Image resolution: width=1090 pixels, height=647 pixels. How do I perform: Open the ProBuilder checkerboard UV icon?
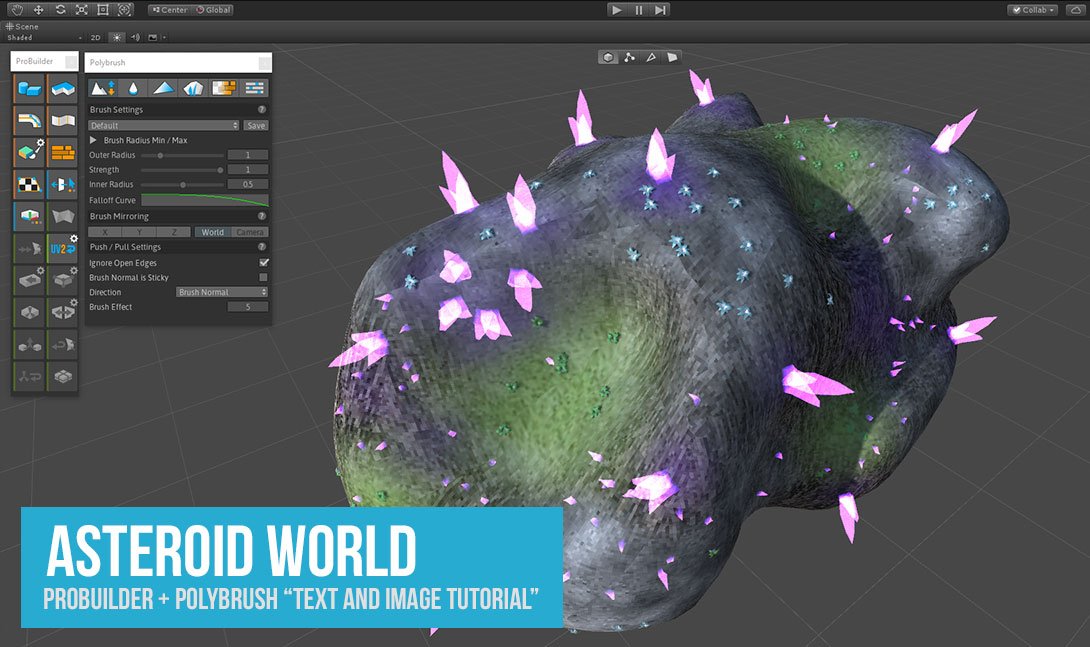click(29, 184)
